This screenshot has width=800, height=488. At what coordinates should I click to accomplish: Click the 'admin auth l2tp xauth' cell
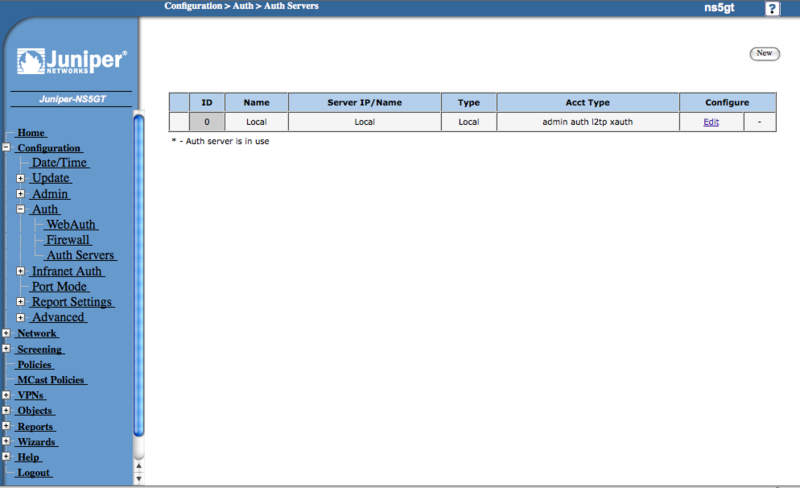pos(587,122)
